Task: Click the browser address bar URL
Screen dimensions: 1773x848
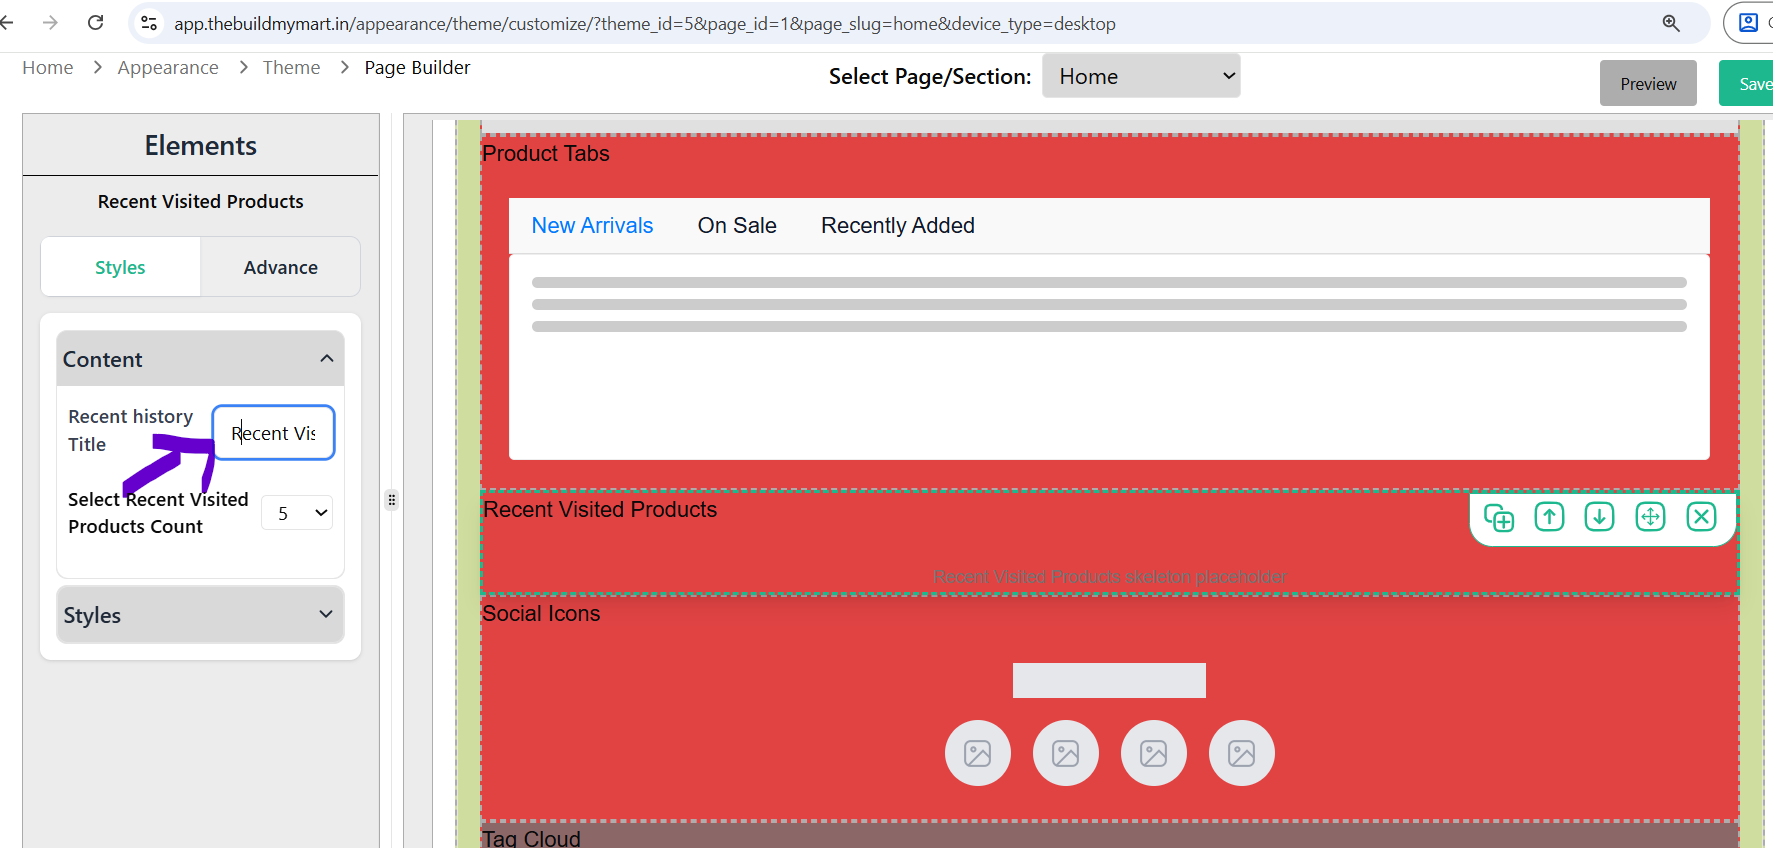Action: click(x=645, y=23)
